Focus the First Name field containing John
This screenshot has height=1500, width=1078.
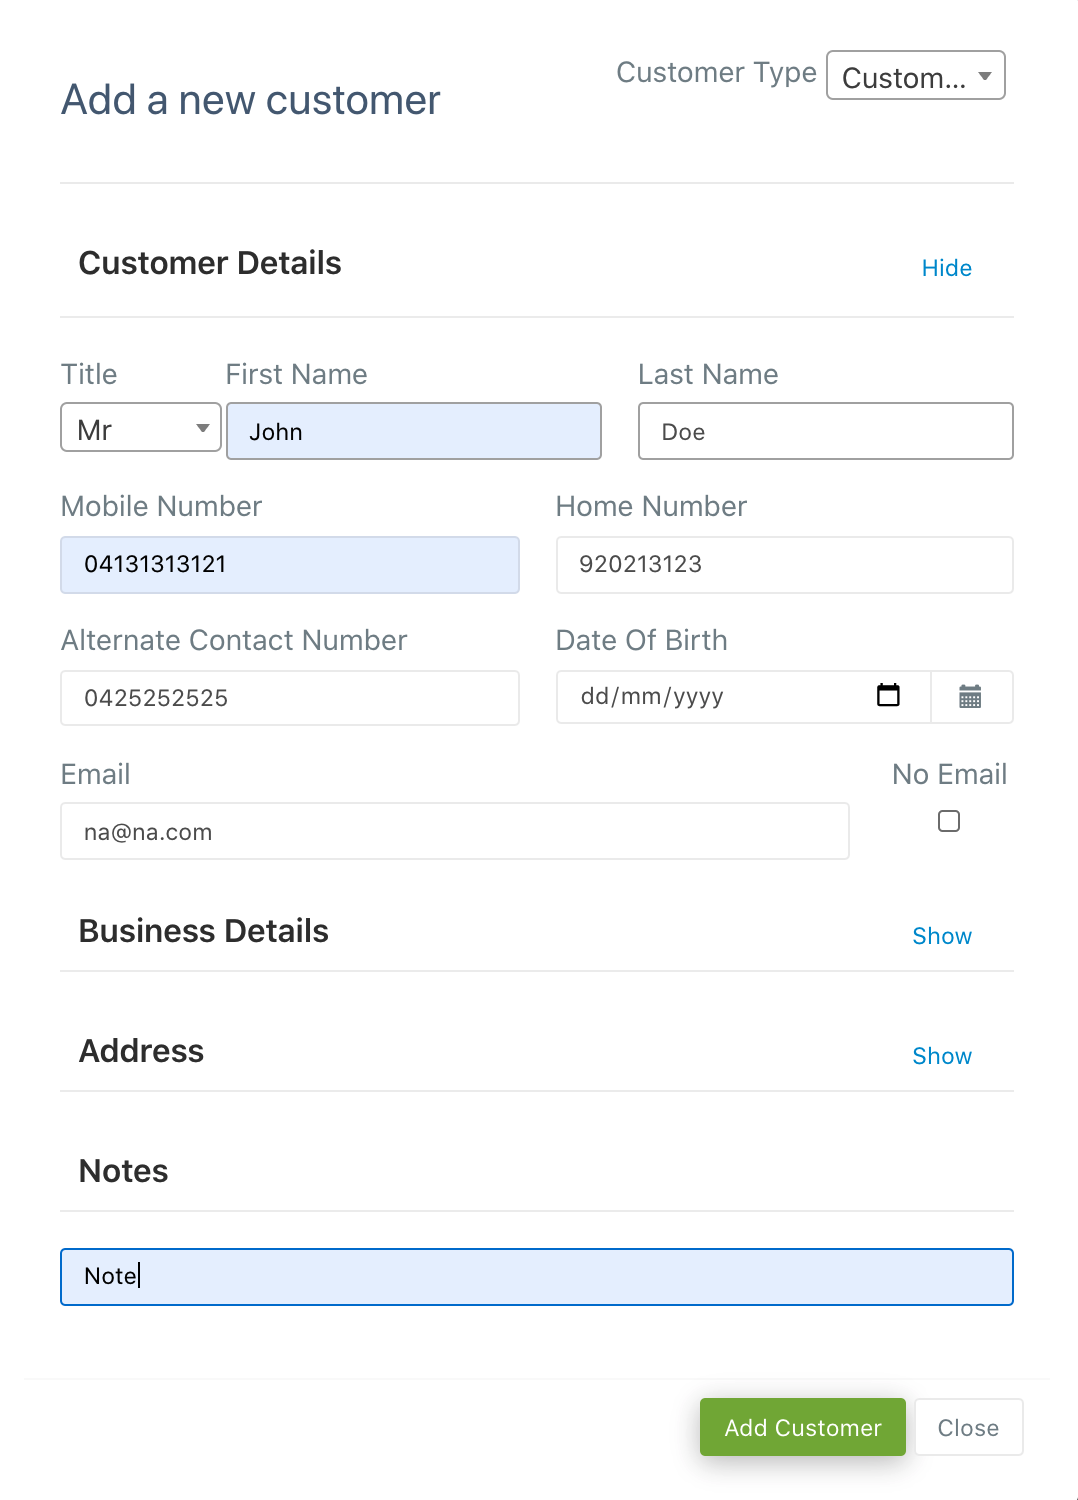tap(414, 431)
